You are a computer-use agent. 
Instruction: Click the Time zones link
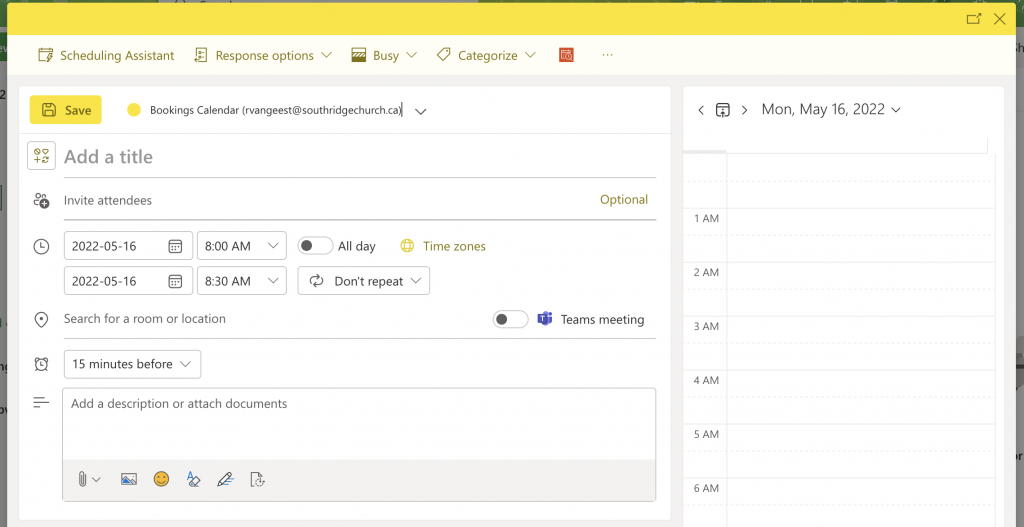click(453, 246)
